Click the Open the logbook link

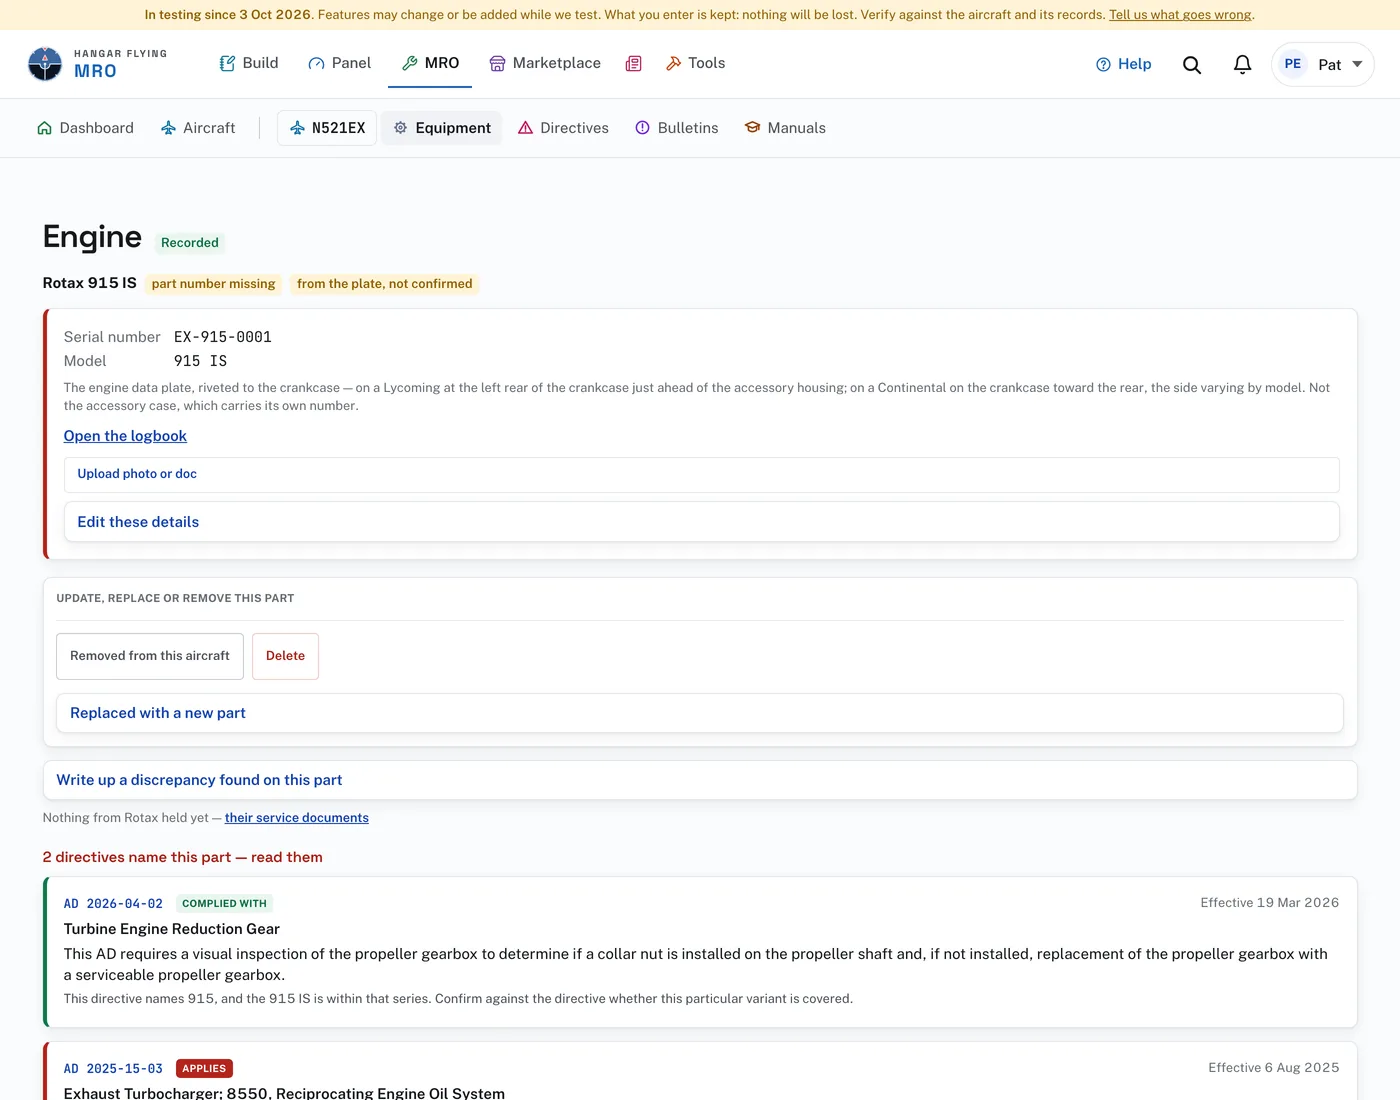[125, 436]
